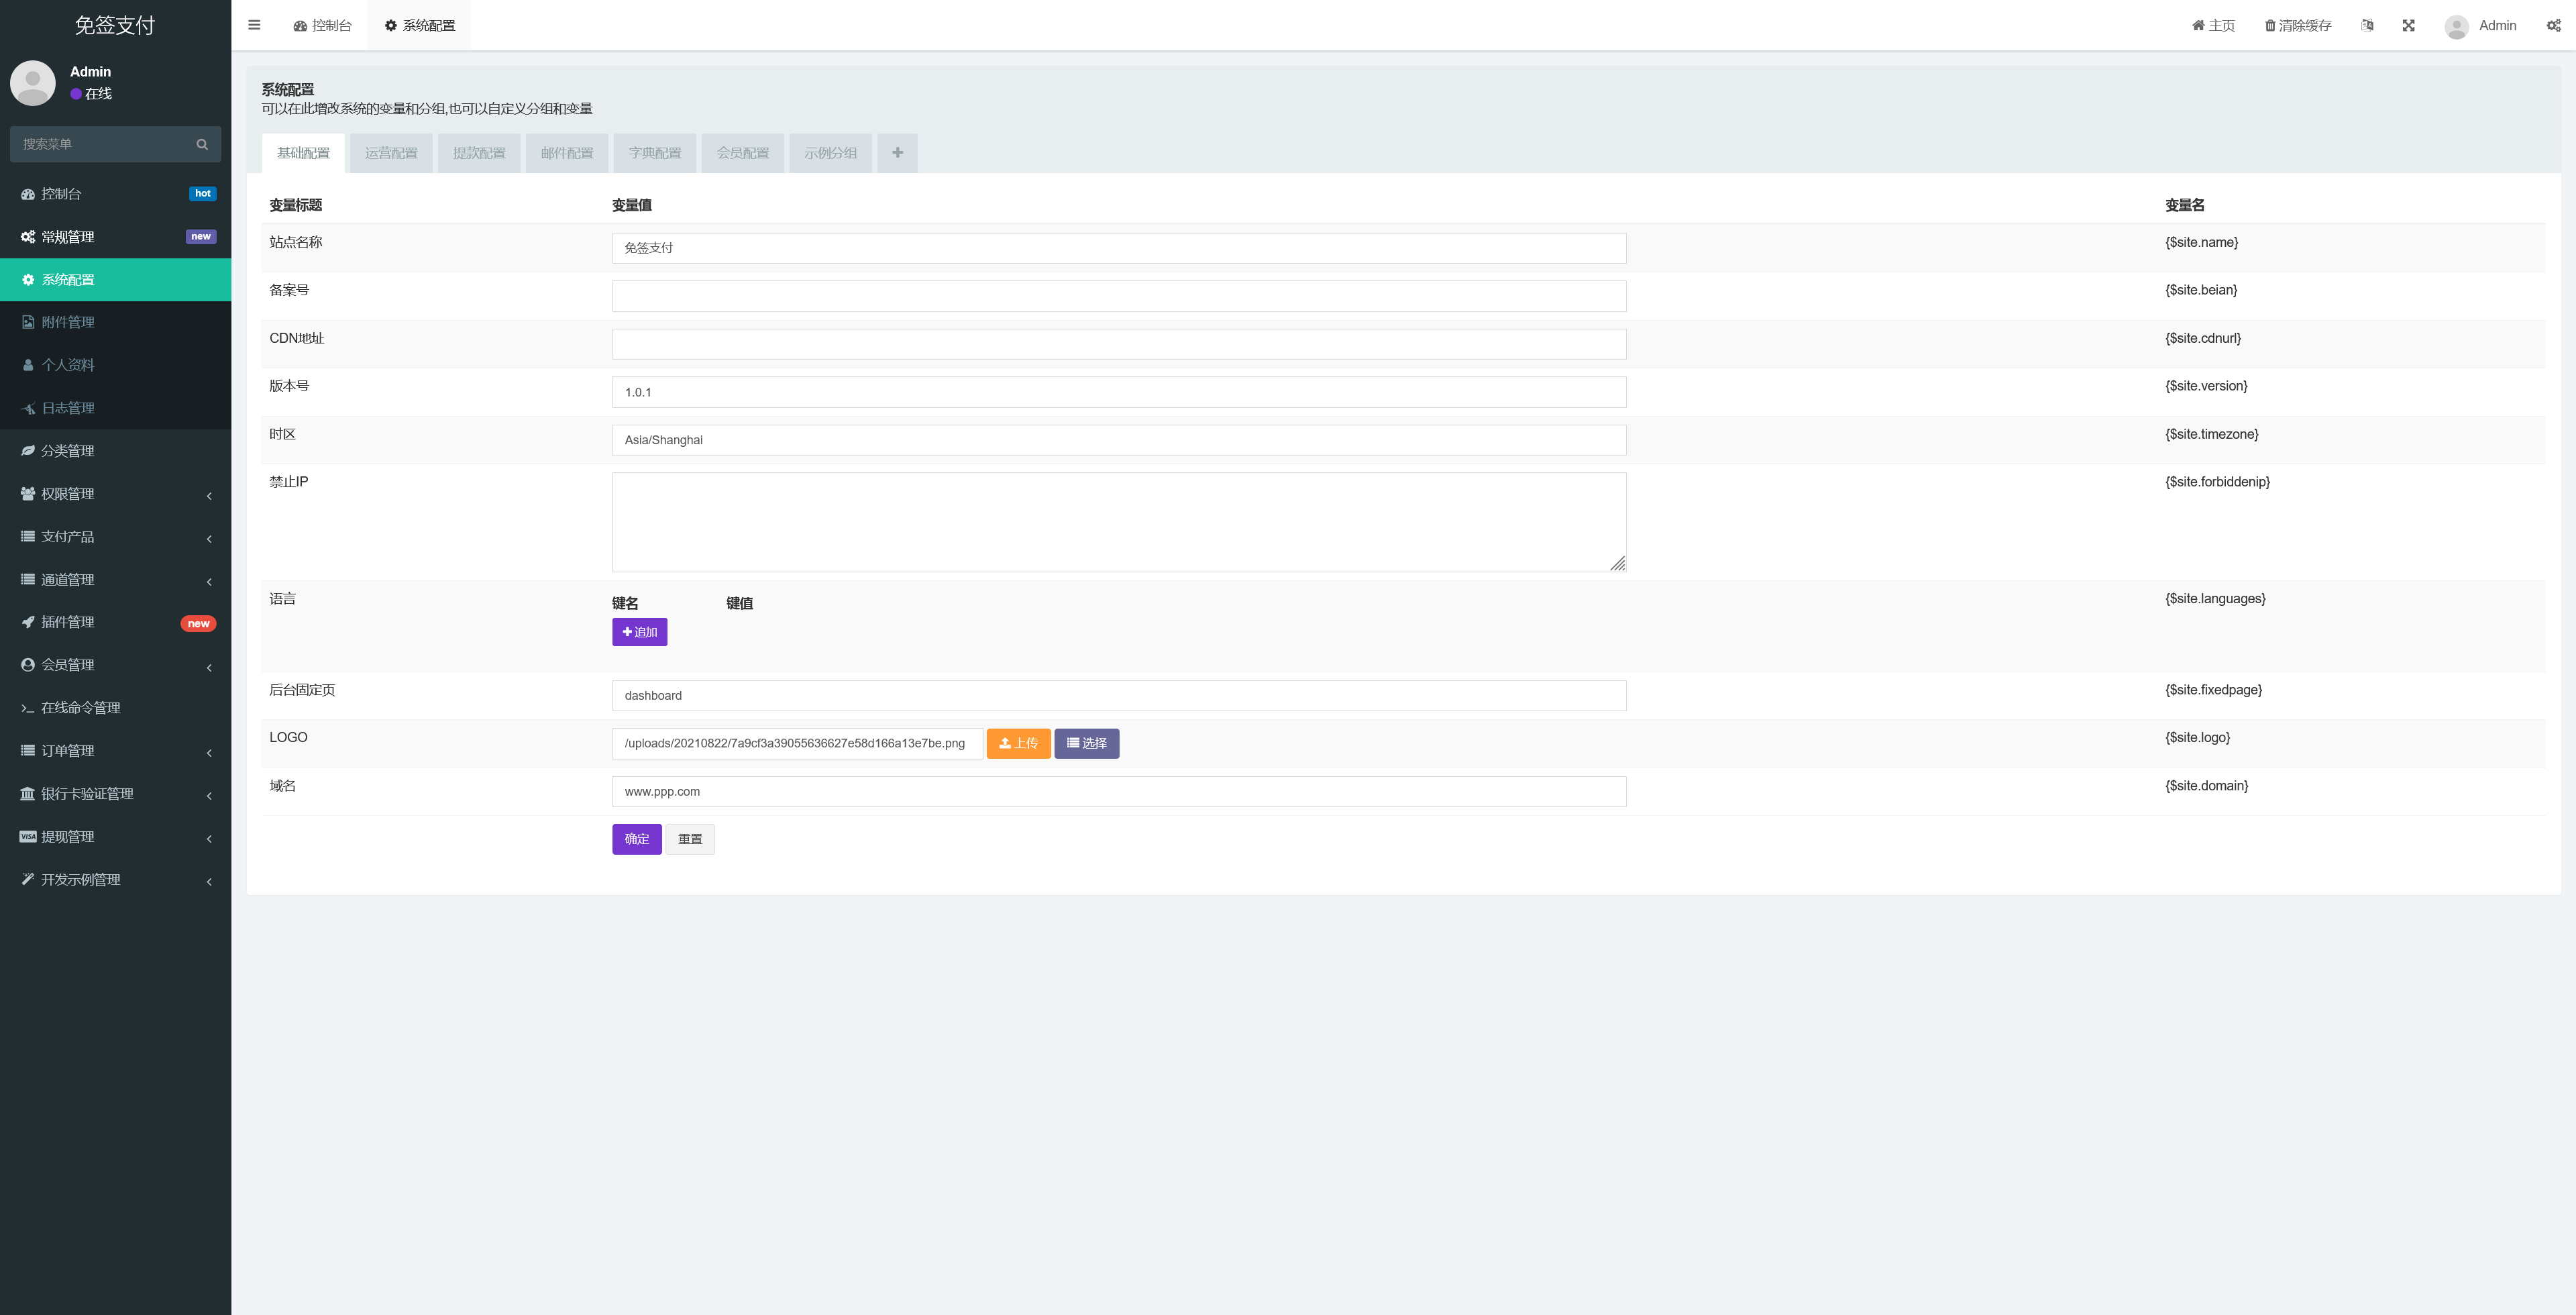Viewport: 2576px width, 1315px height.
Task: Click the 追加 append button
Action: coord(640,632)
